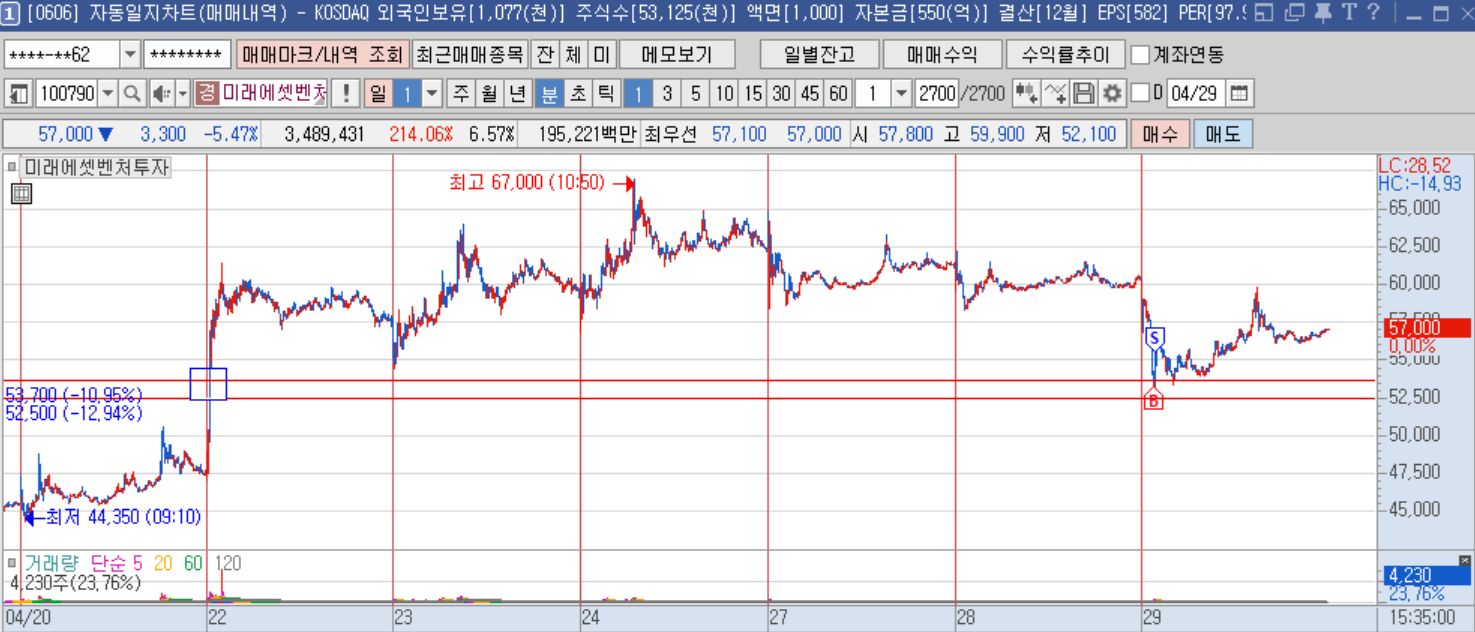Image resolution: width=1475 pixels, height=632 pixels.
Task: Save chart with the floppy disk icon
Action: [1083, 94]
